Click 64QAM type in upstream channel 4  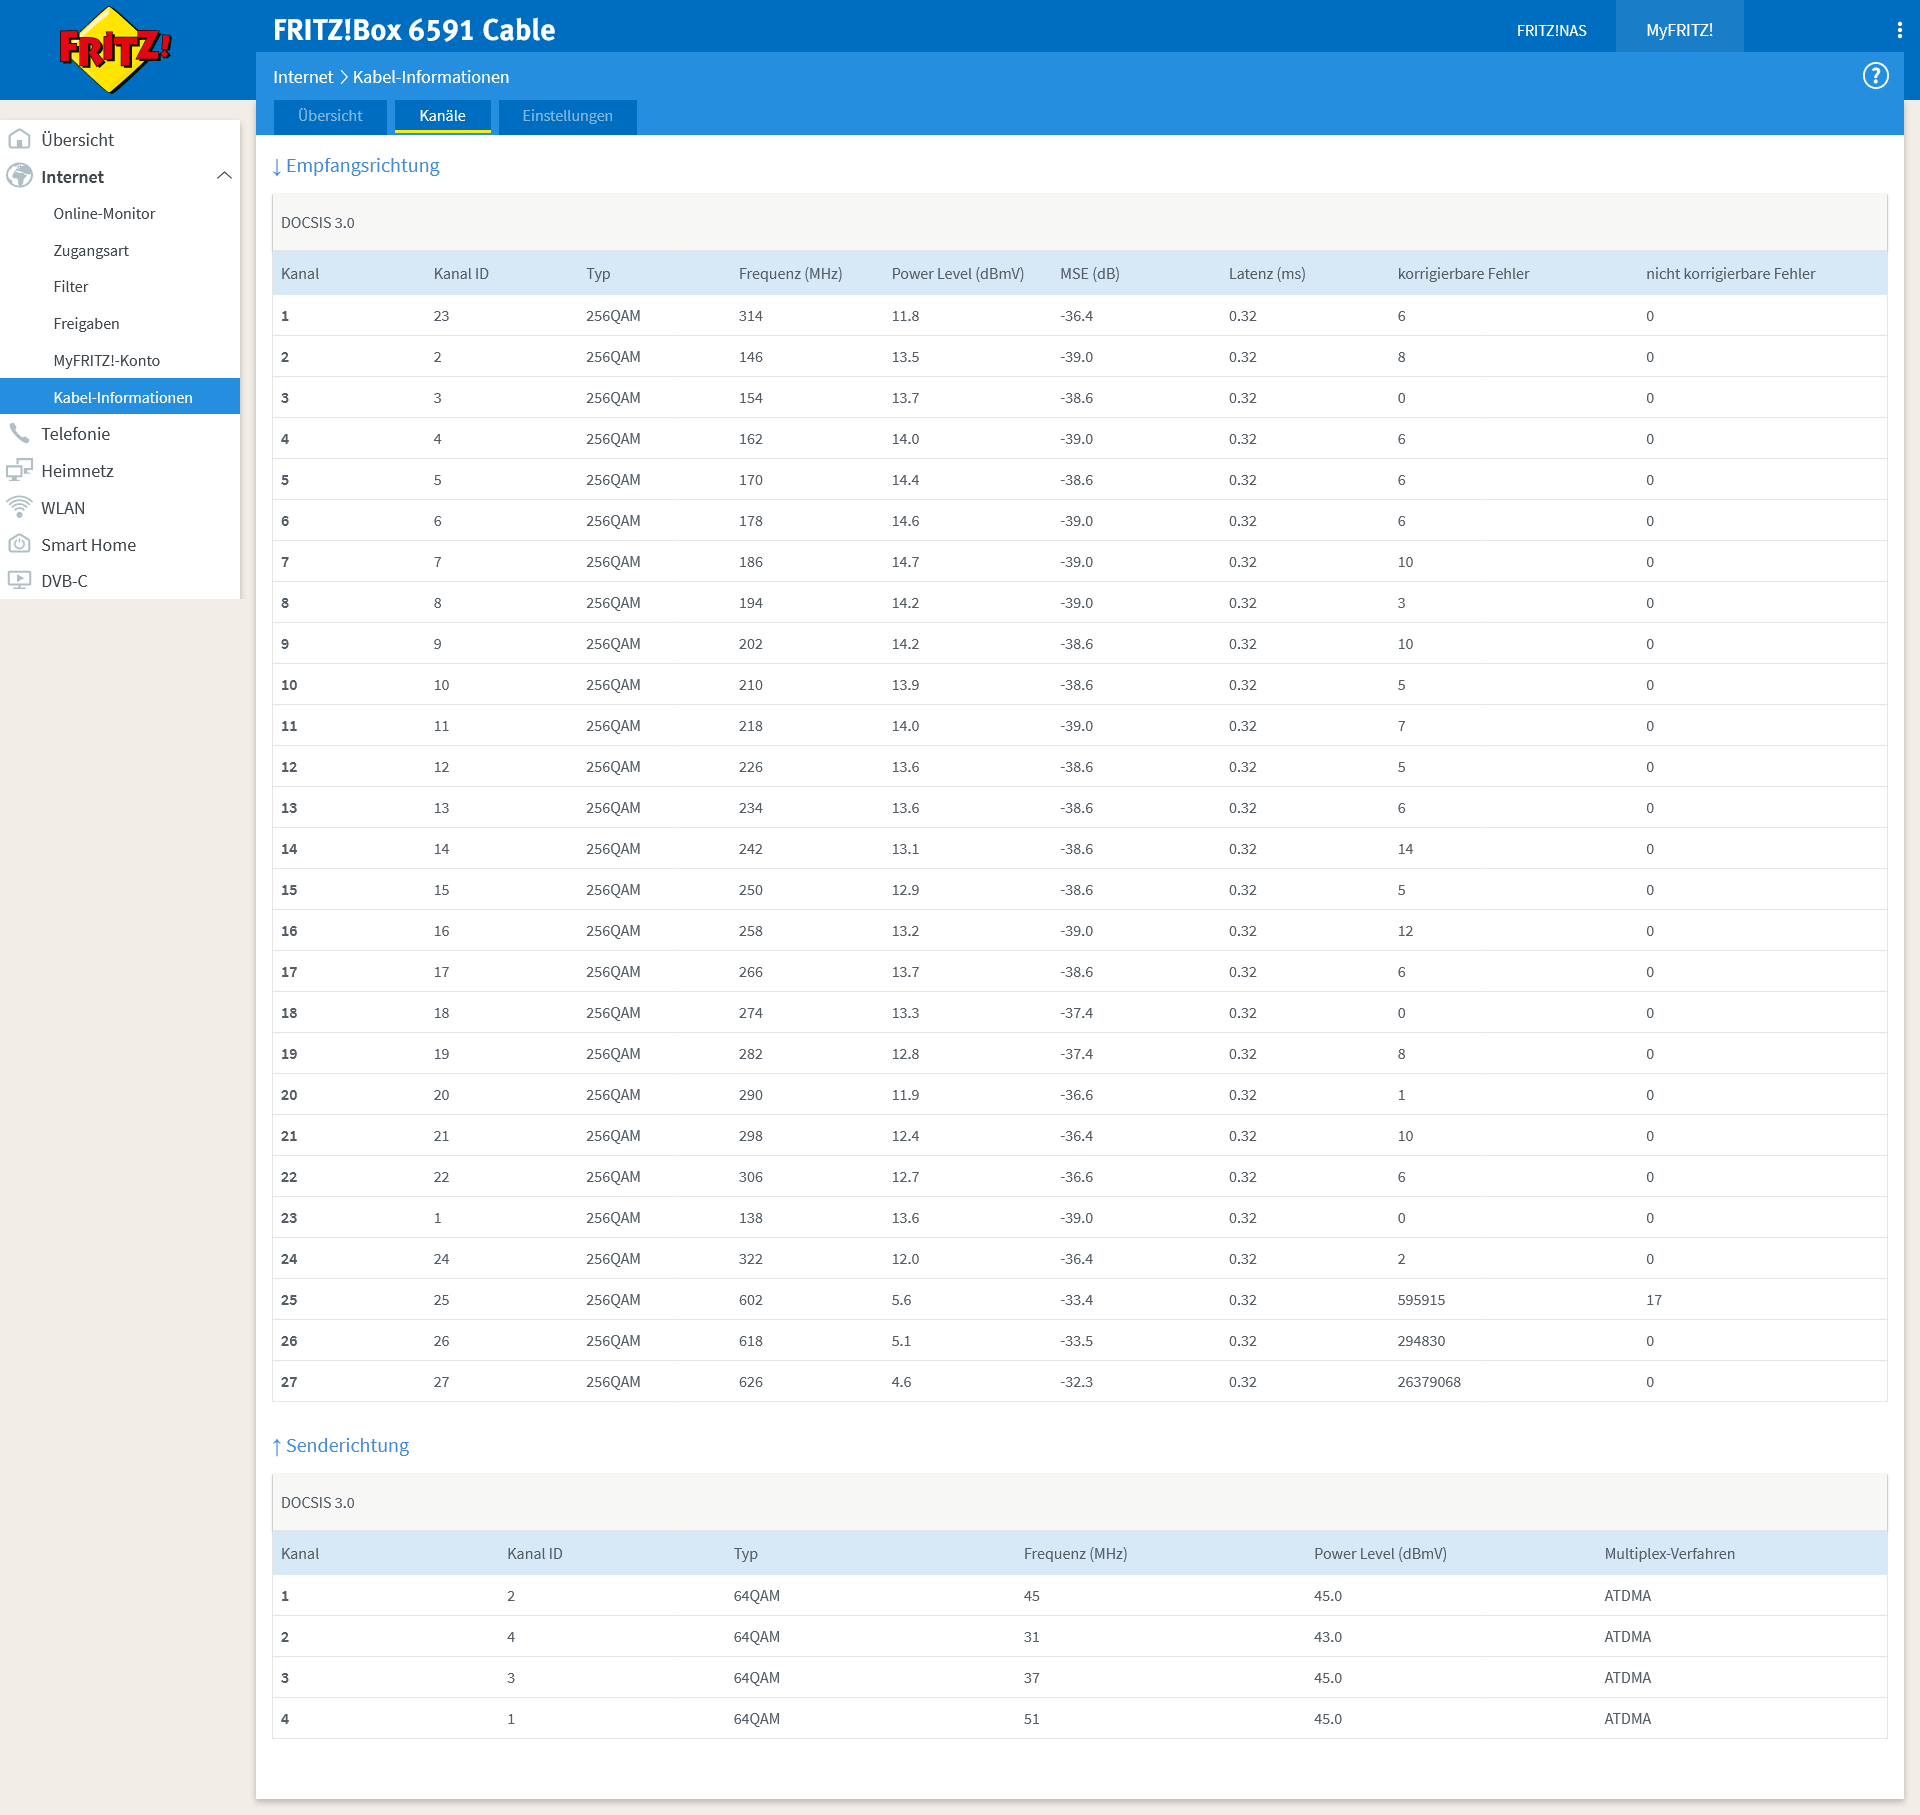pos(756,1719)
